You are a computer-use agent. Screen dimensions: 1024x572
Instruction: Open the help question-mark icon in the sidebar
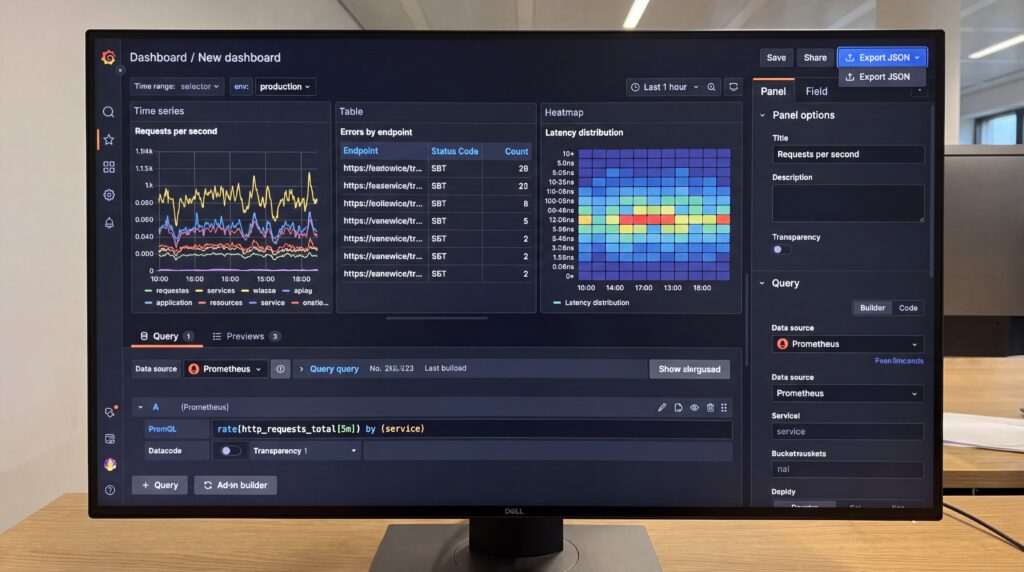110,490
